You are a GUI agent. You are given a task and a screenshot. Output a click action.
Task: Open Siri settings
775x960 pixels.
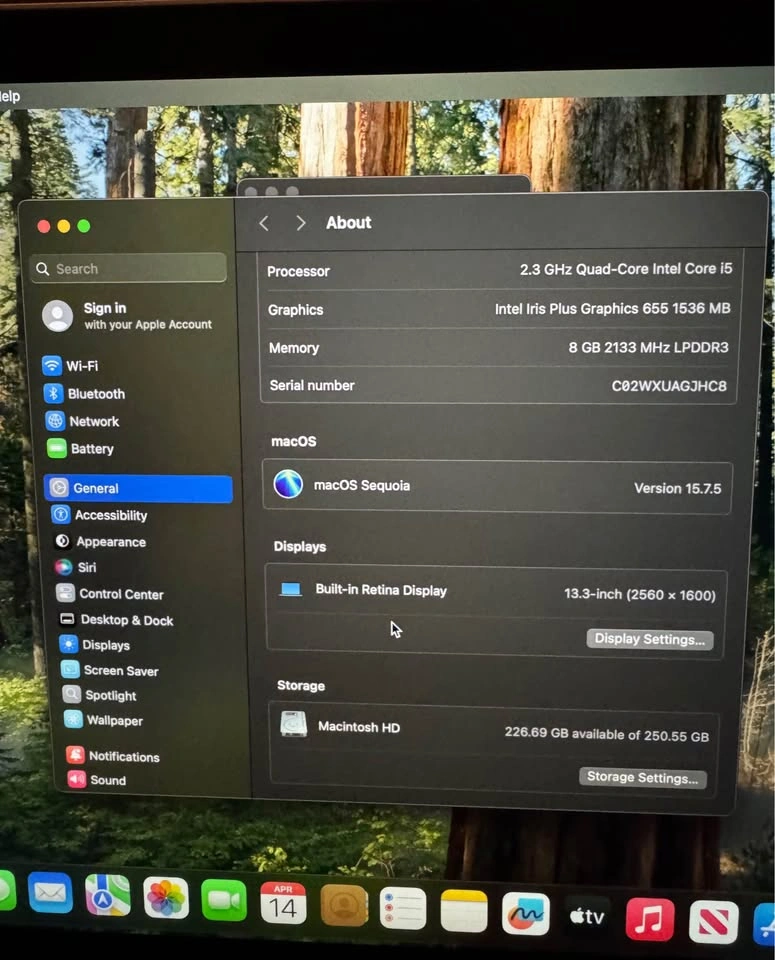(x=76, y=567)
